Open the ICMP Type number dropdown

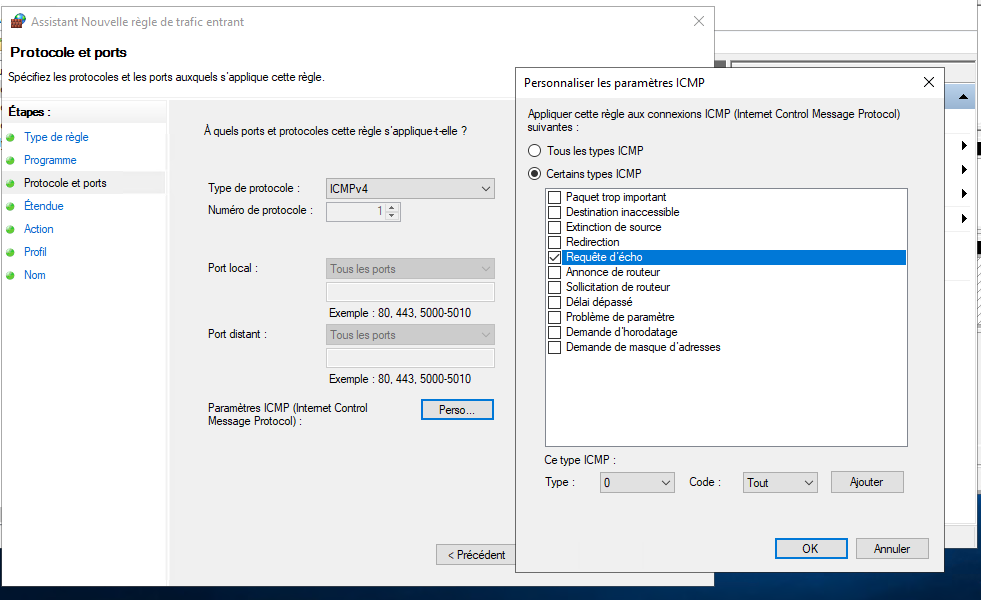click(x=637, y=482)
